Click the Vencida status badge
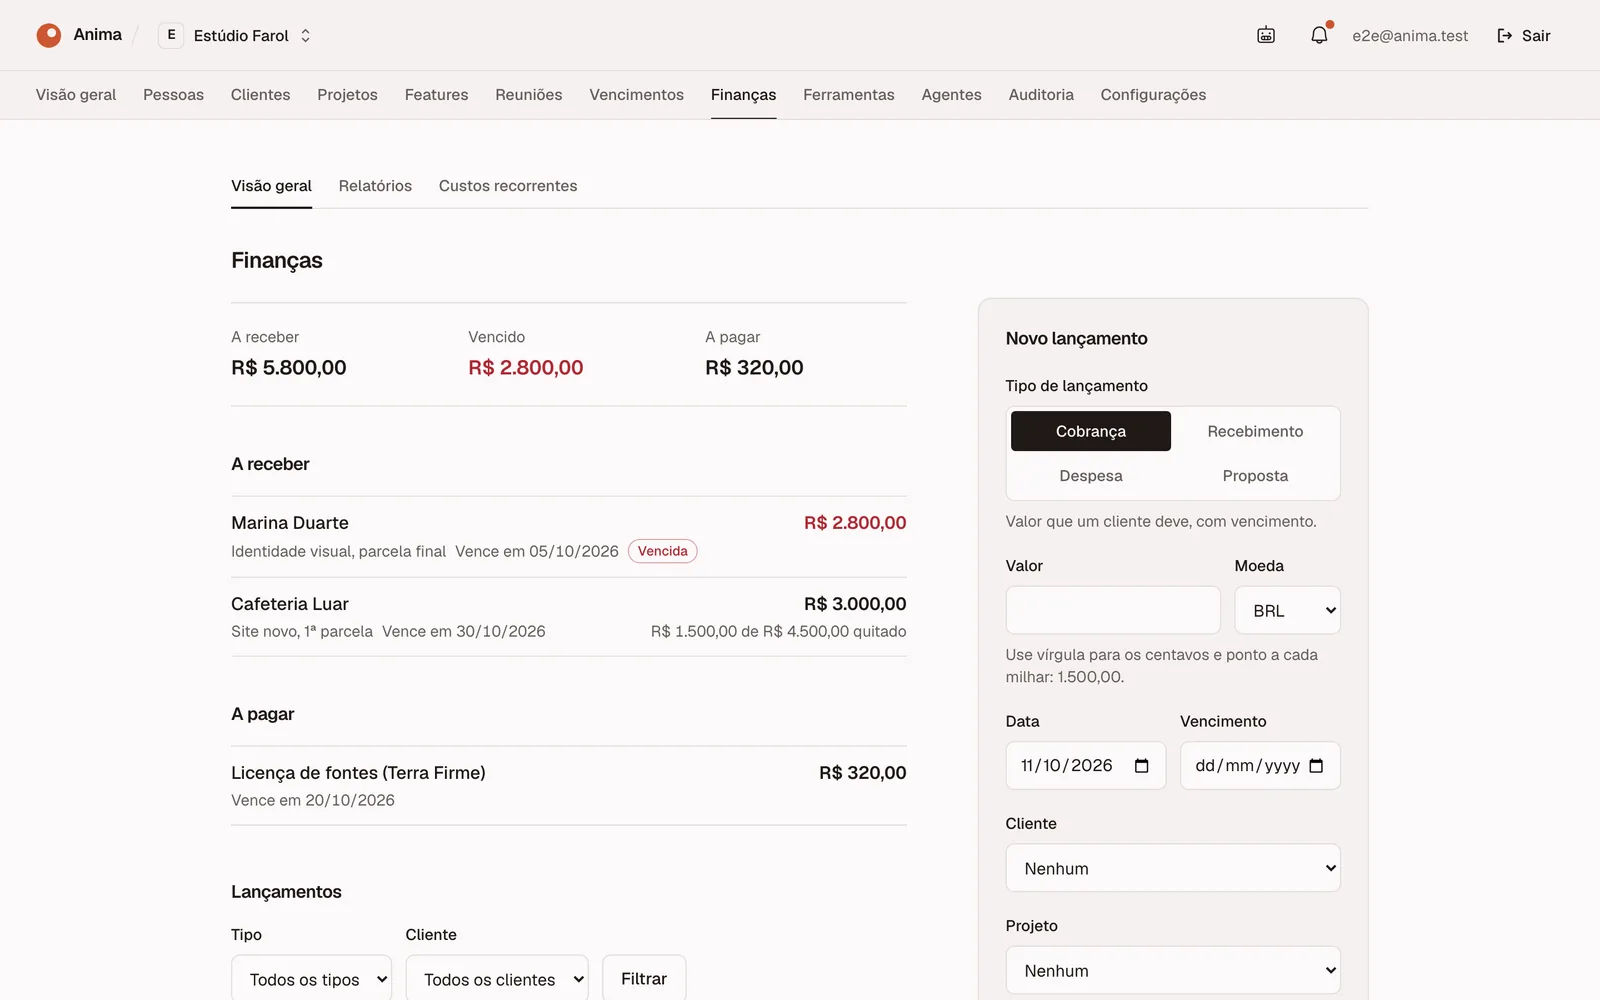The height and width of the screenshot is (1000, 1600). click(663, 551)
